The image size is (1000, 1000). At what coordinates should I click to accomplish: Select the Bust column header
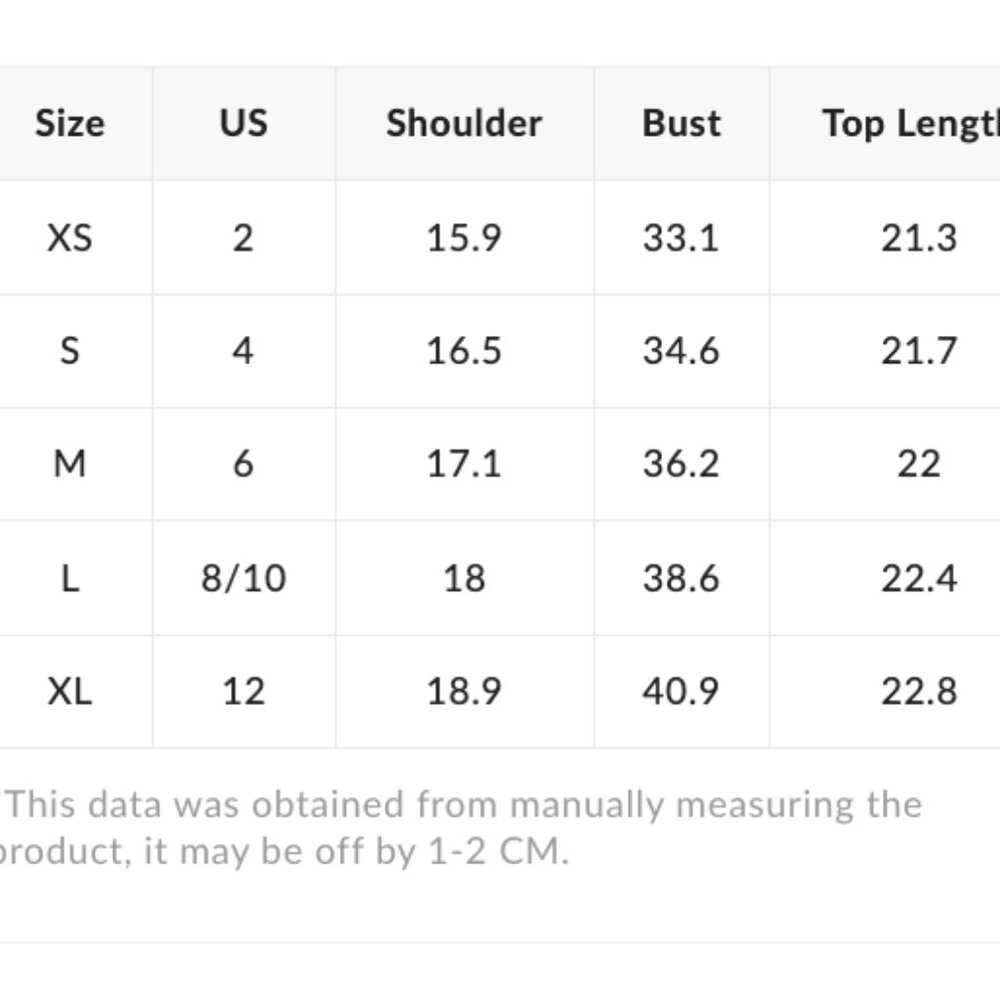[x=681, y=123]
